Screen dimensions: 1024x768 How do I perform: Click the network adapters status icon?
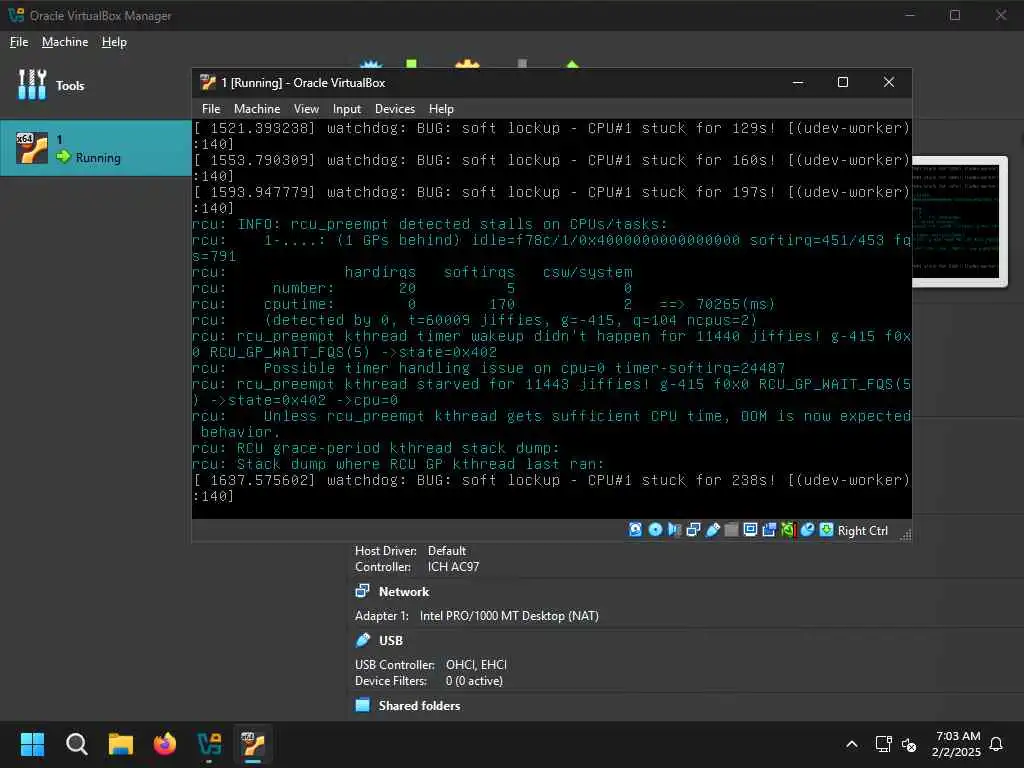[693, 530]
